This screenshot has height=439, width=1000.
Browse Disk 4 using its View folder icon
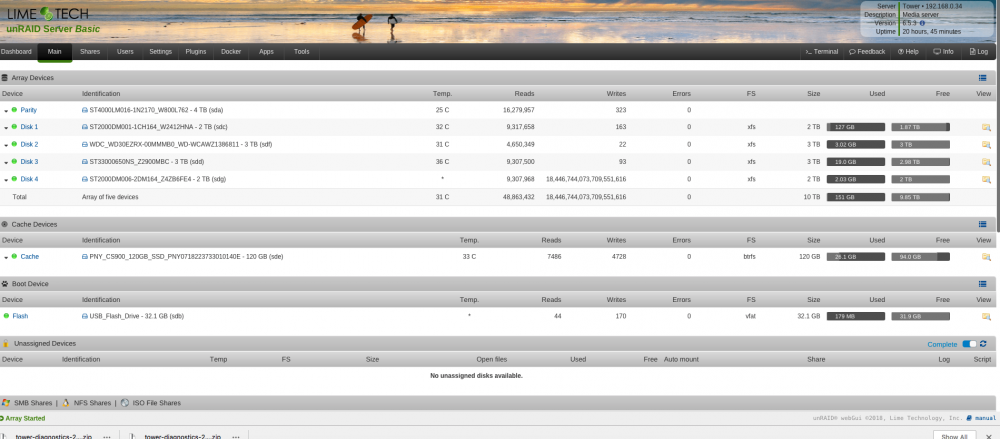pyautogui.click(x=986, y=179)
